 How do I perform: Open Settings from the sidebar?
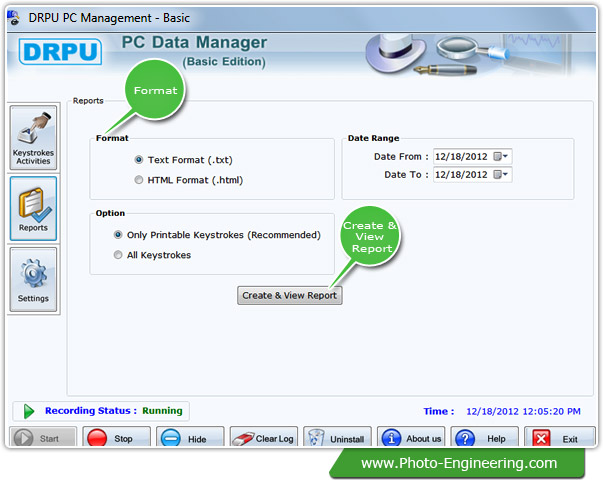[x=33, y=279]
